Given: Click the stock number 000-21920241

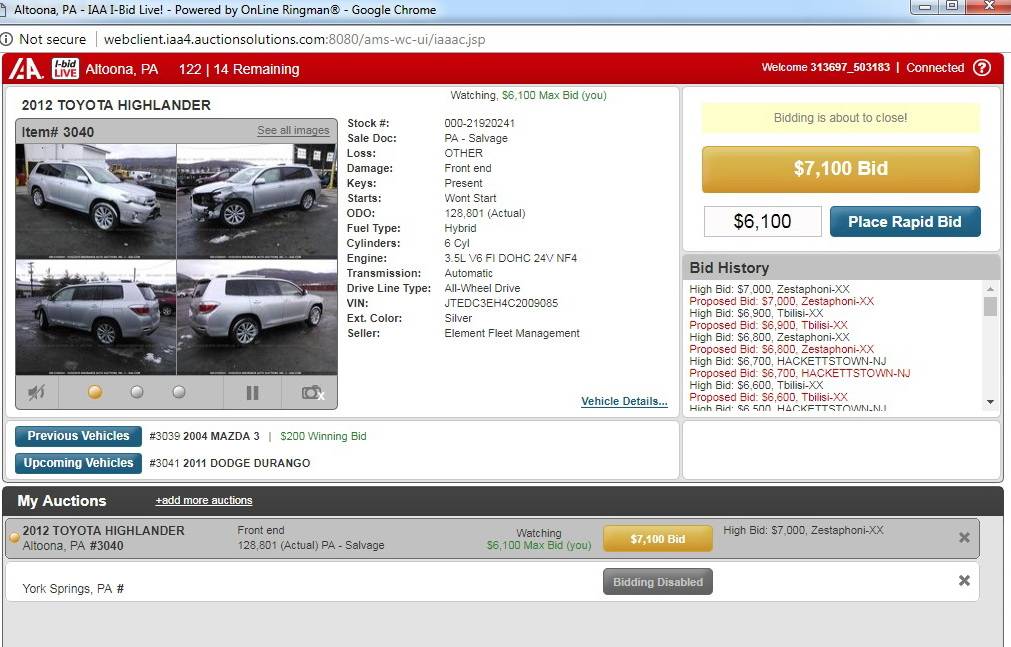Looking at the screenshot, I should [479, 123].
